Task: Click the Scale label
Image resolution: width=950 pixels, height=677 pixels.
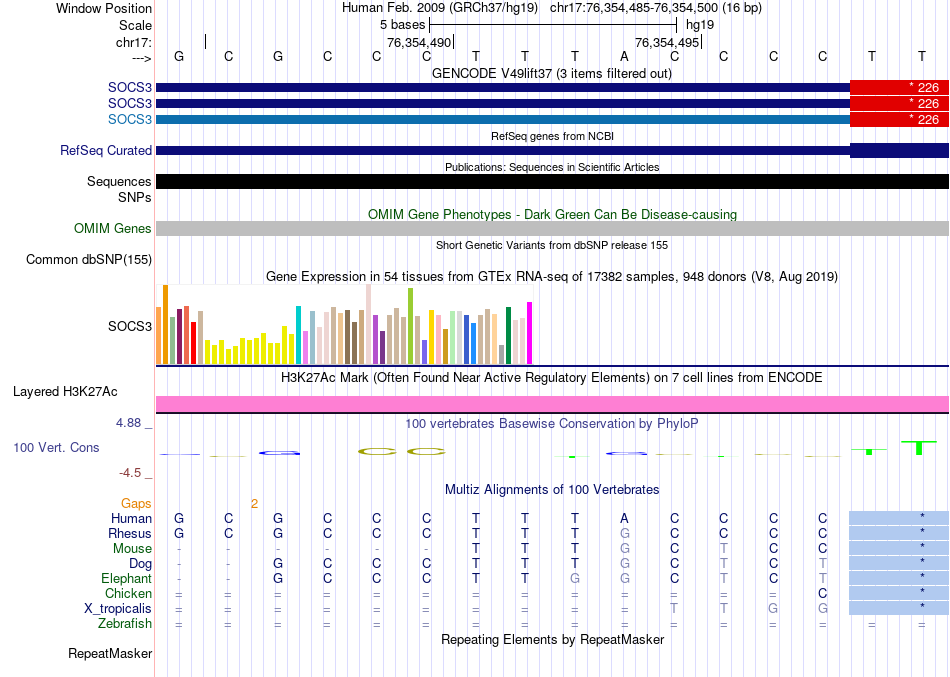Action: pos(135,25)
